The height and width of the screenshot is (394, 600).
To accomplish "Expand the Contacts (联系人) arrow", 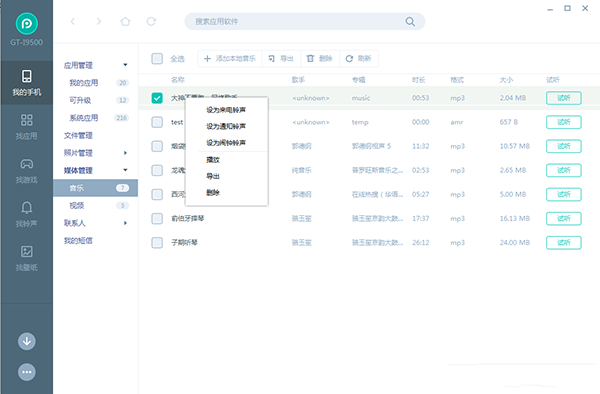I will (x=125, y=223).
